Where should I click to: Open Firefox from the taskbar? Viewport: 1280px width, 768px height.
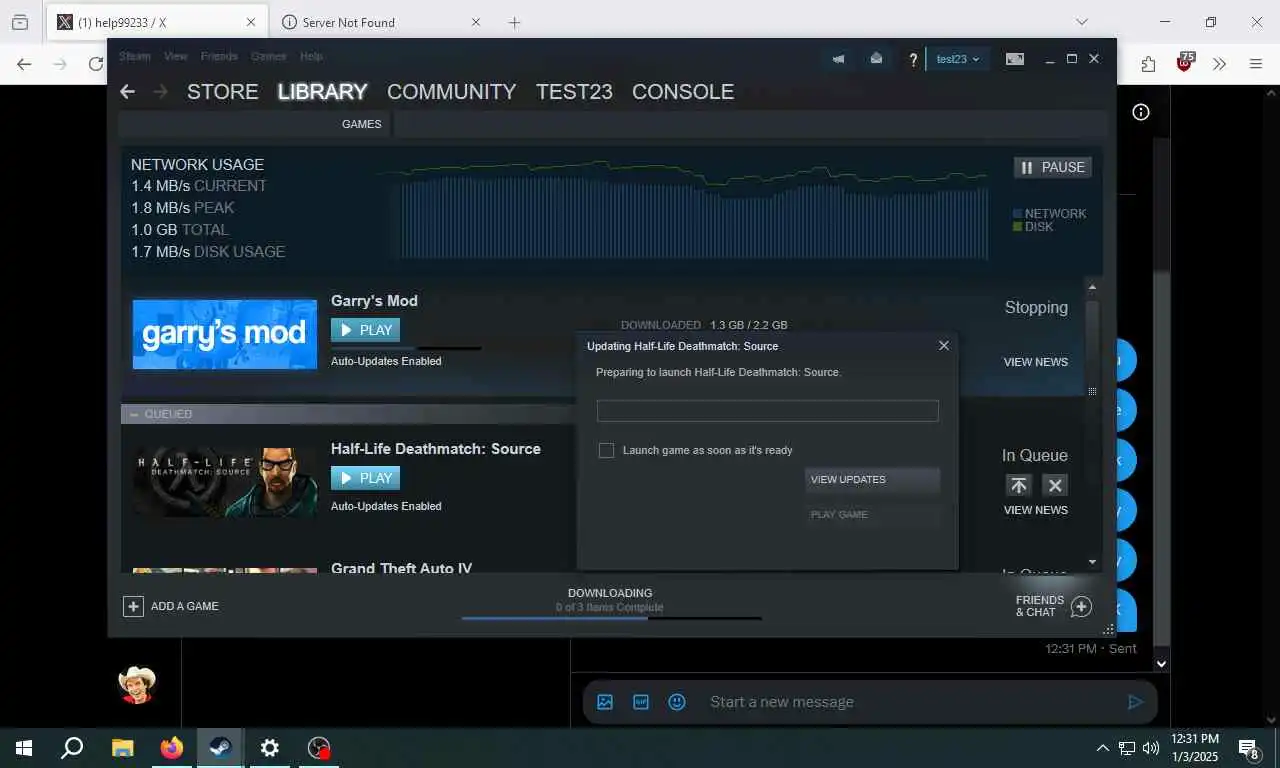click(172, 747)
